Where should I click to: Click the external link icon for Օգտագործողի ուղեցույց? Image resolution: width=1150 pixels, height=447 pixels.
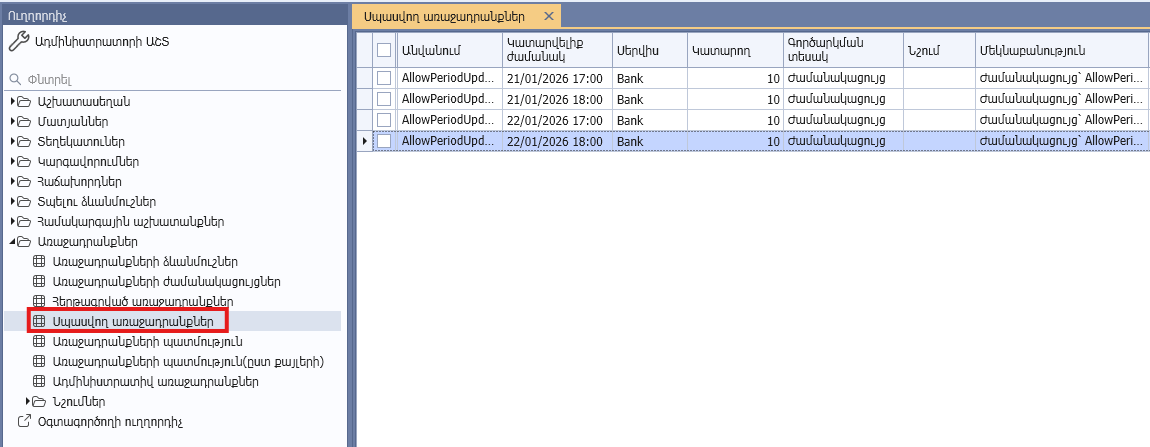point(25,421)
